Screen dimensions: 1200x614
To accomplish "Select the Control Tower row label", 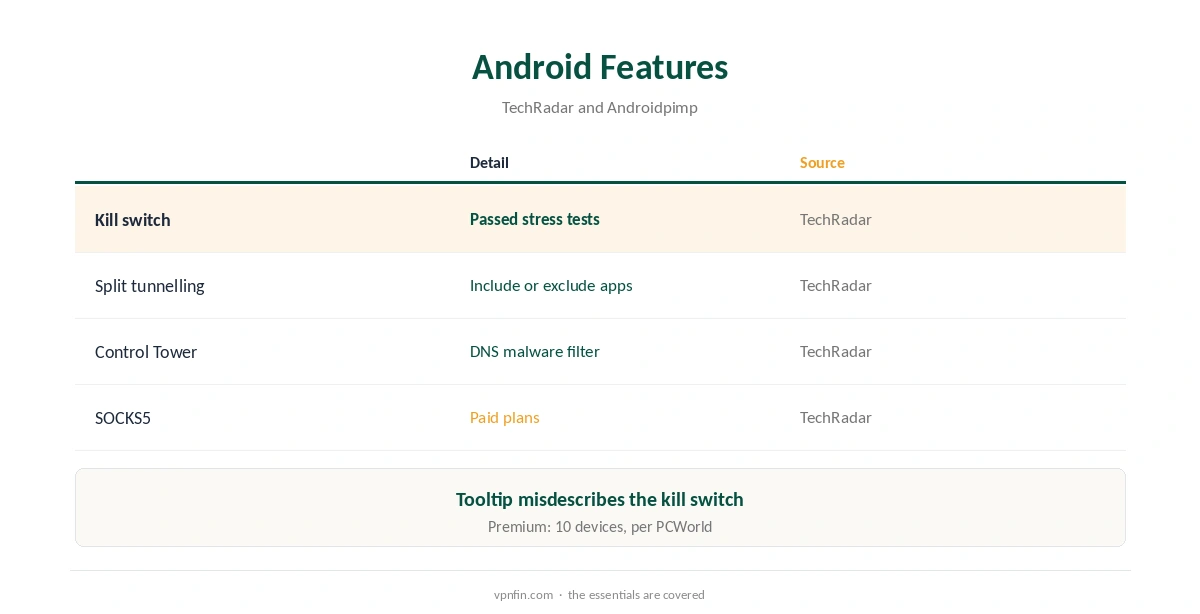I will [x=146, y=352].
